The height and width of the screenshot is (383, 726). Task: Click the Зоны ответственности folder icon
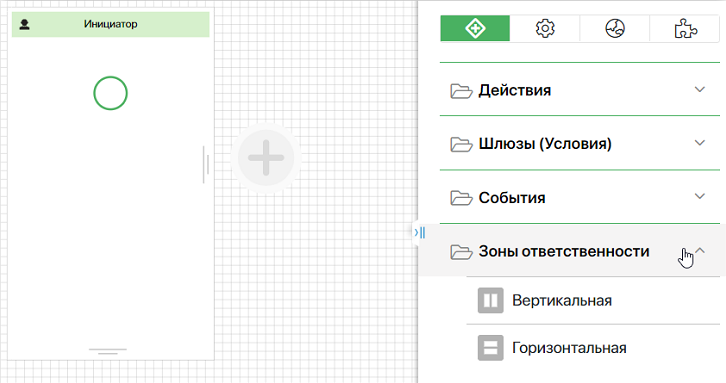pos(461,252)
